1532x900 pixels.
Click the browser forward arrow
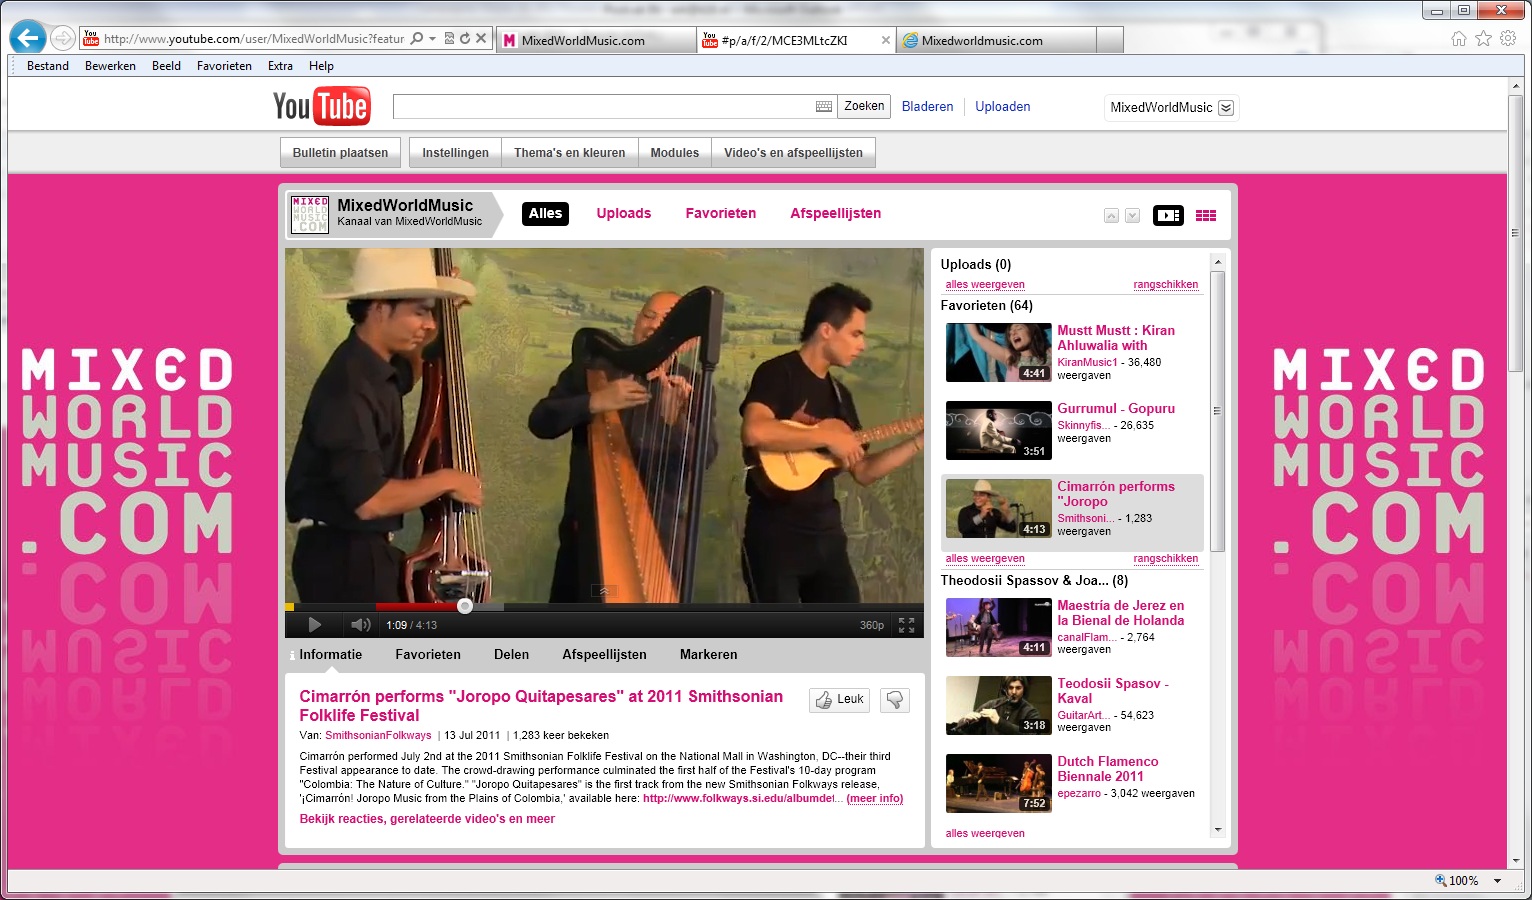pos(63,39)
